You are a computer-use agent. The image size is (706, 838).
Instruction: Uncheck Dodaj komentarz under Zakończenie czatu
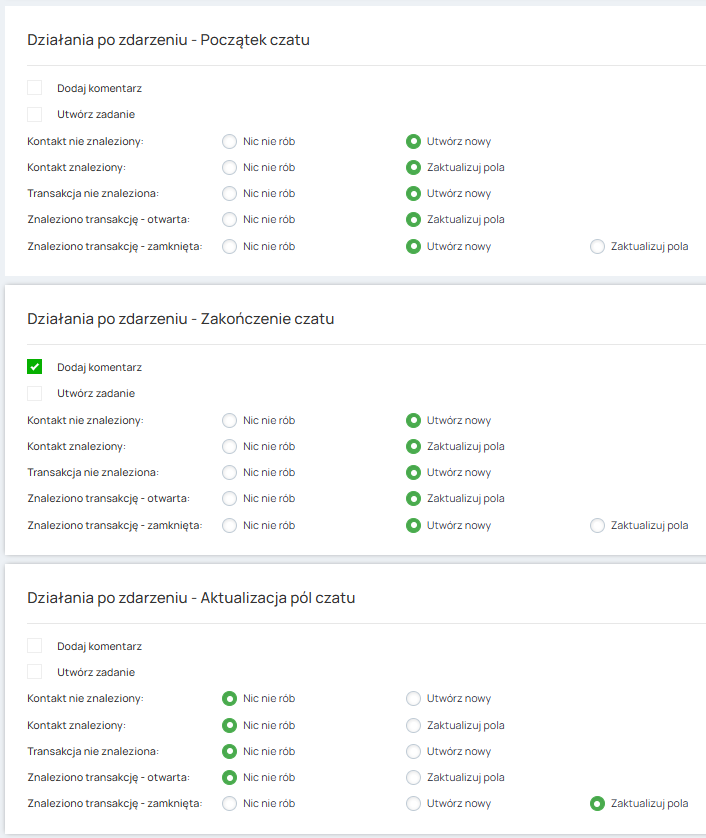35,367
